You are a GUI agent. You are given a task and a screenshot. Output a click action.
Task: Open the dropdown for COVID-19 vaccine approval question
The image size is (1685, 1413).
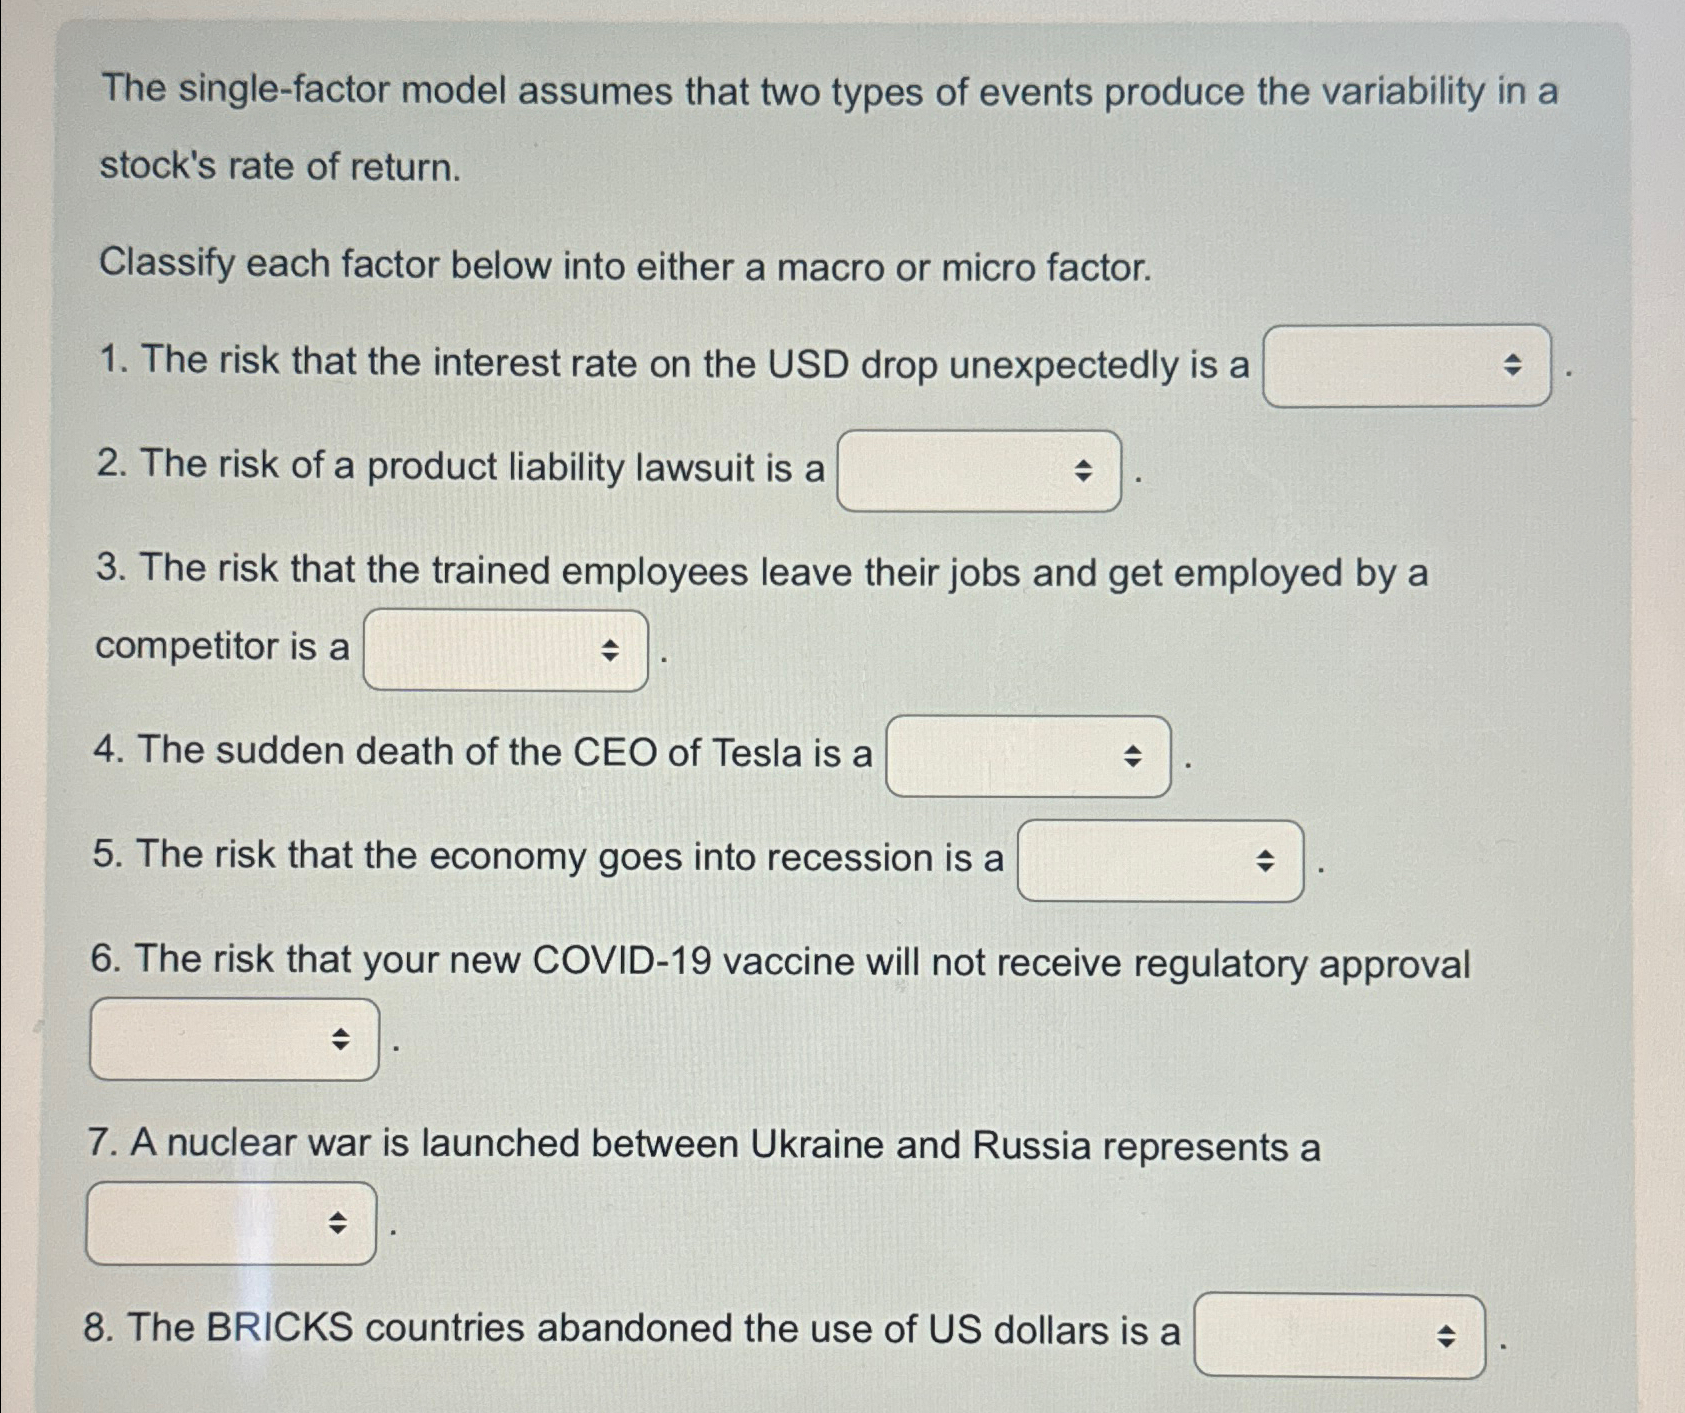point(232,1040)
